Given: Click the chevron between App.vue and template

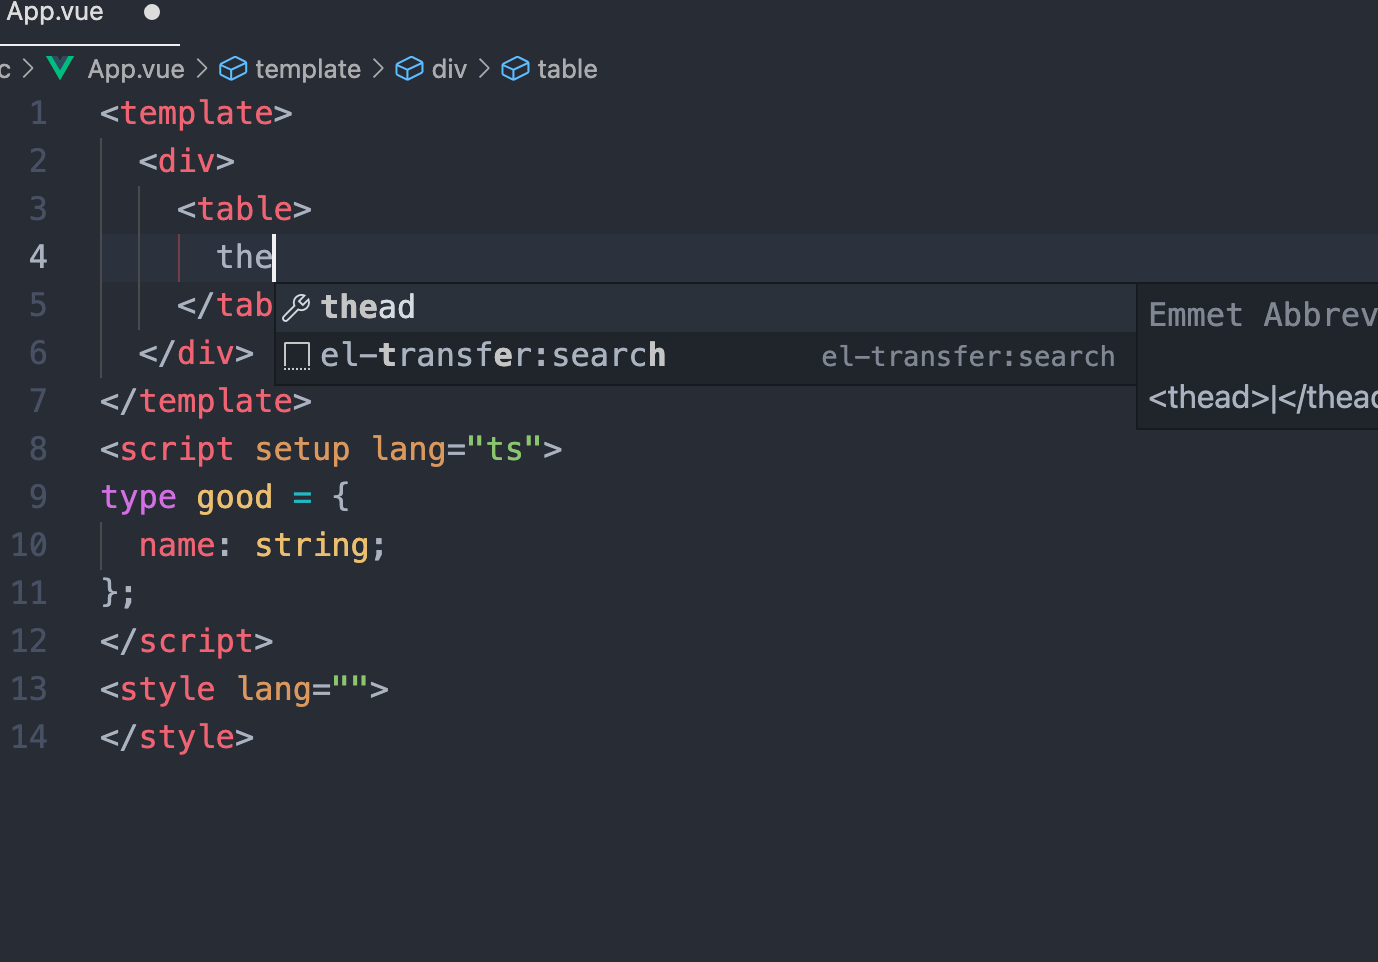Looking at the screenshot, I should pyautogui.click(x=202, y=68).
